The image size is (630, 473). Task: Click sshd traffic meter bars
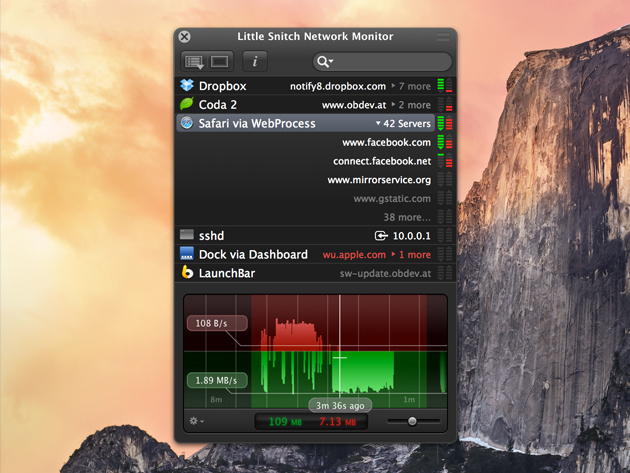coord(445,235)
